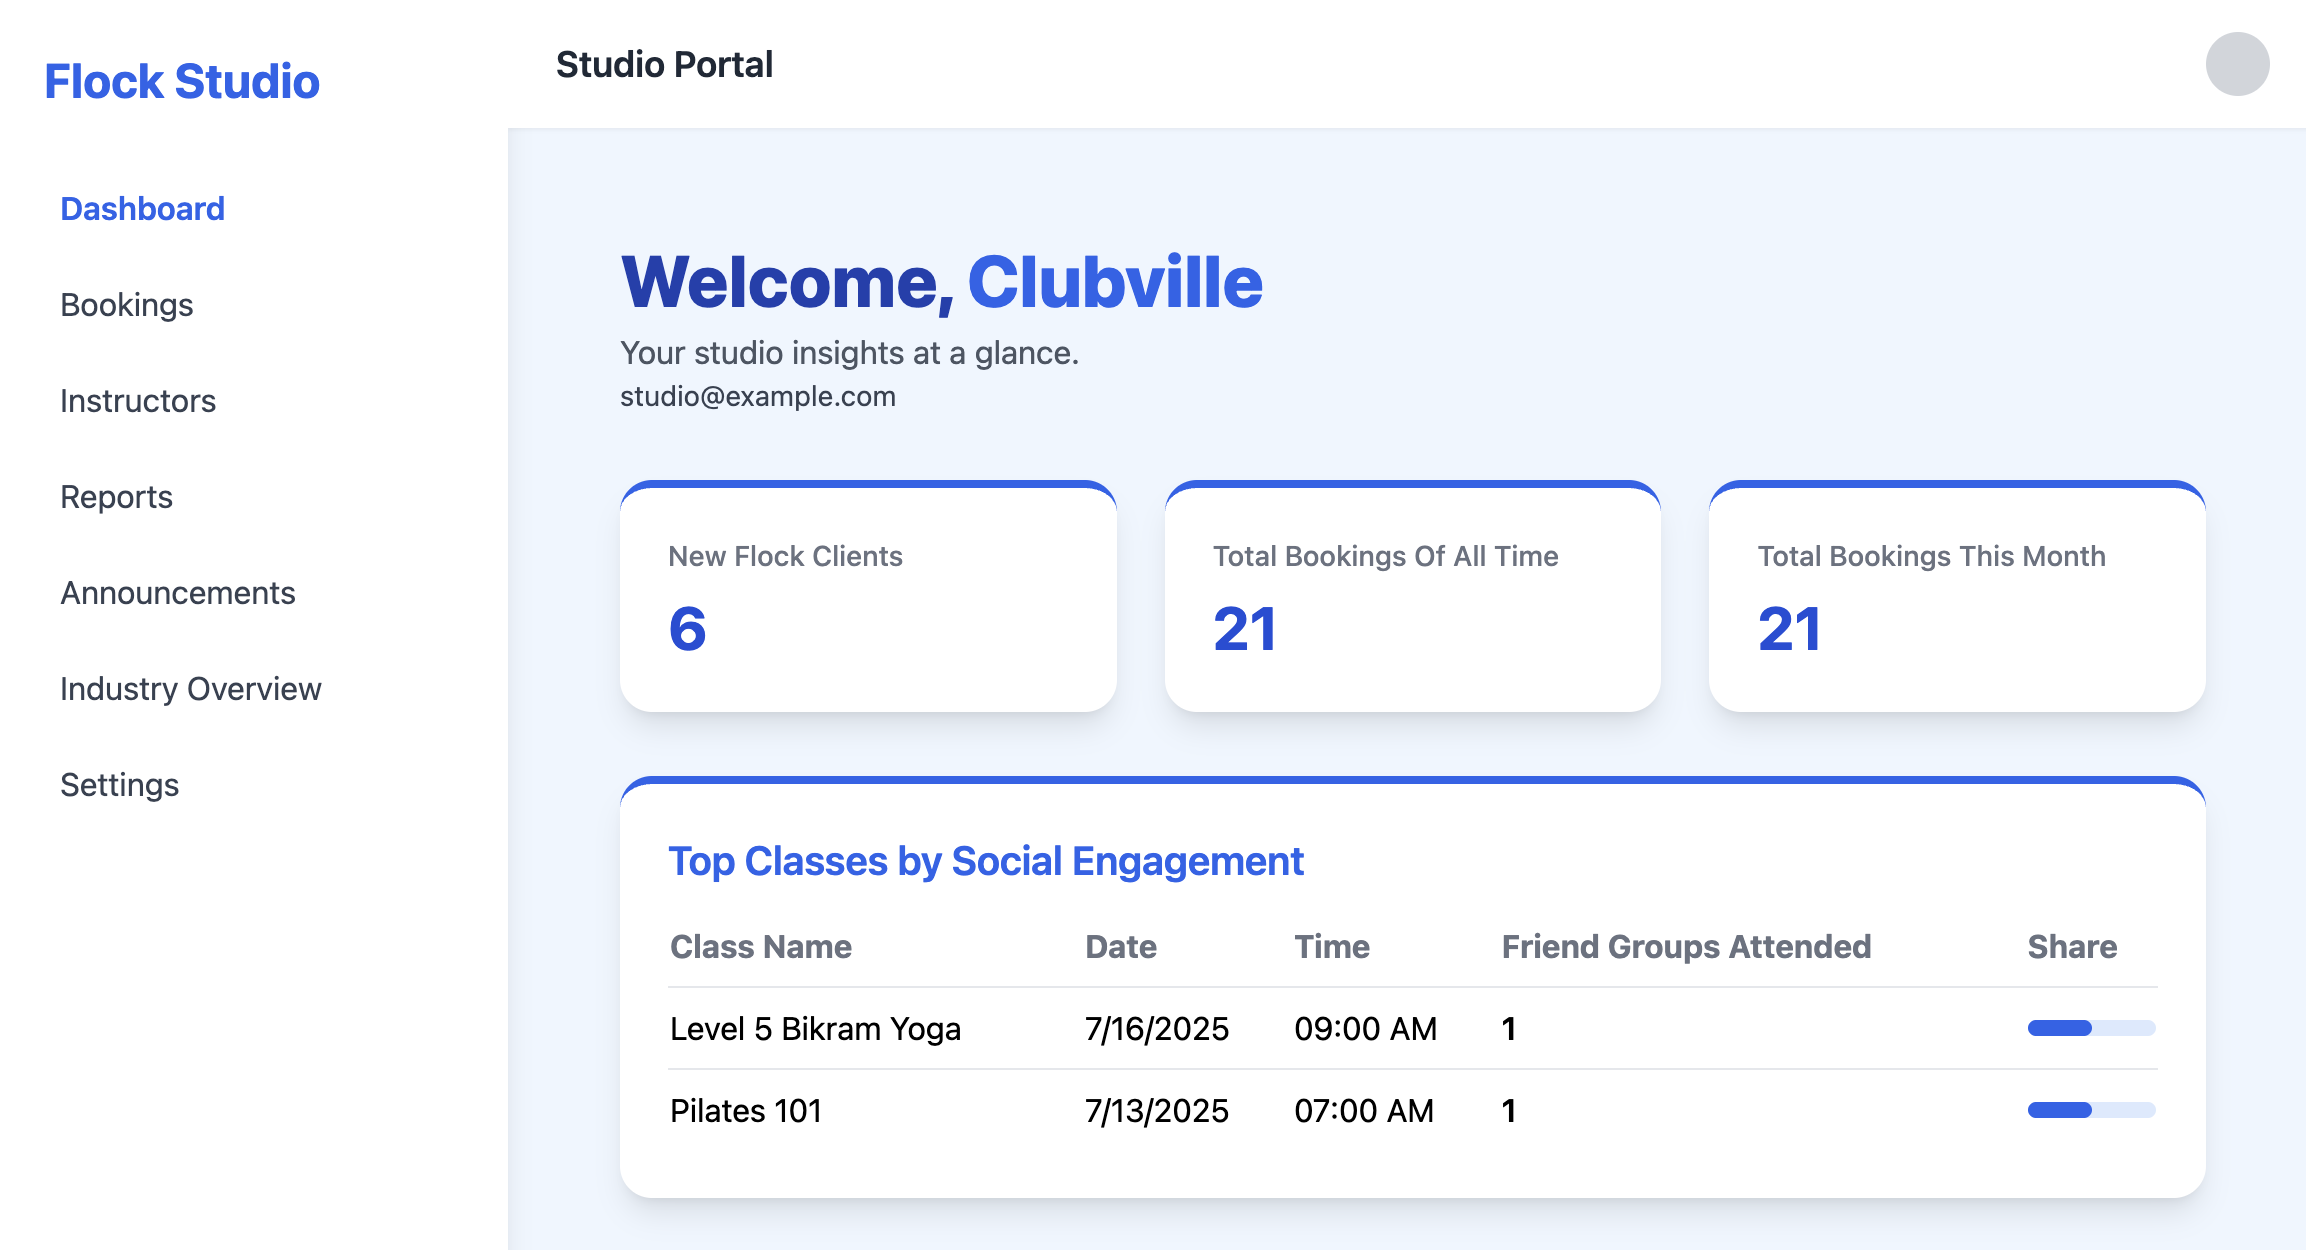This screenshot has height=1250, width=2306.
Task: Click share bar for Level 5 Bikram Yoga
Action: tap(2091, 1028)
